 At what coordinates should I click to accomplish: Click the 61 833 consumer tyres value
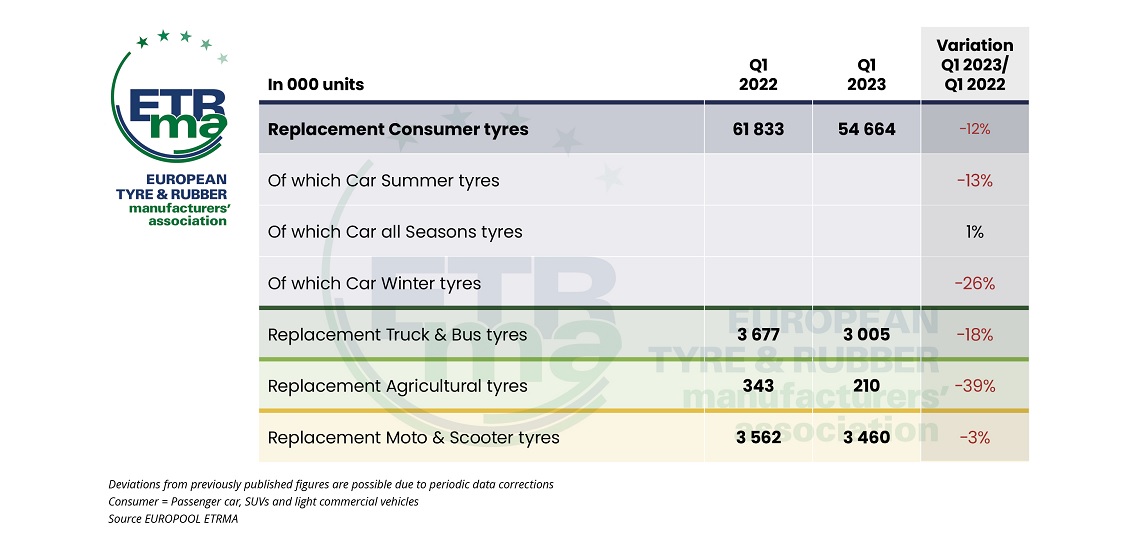click(758, 129)
